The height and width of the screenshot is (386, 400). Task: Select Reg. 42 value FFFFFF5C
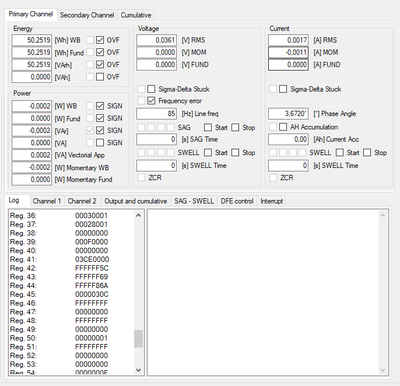(92, 268)
